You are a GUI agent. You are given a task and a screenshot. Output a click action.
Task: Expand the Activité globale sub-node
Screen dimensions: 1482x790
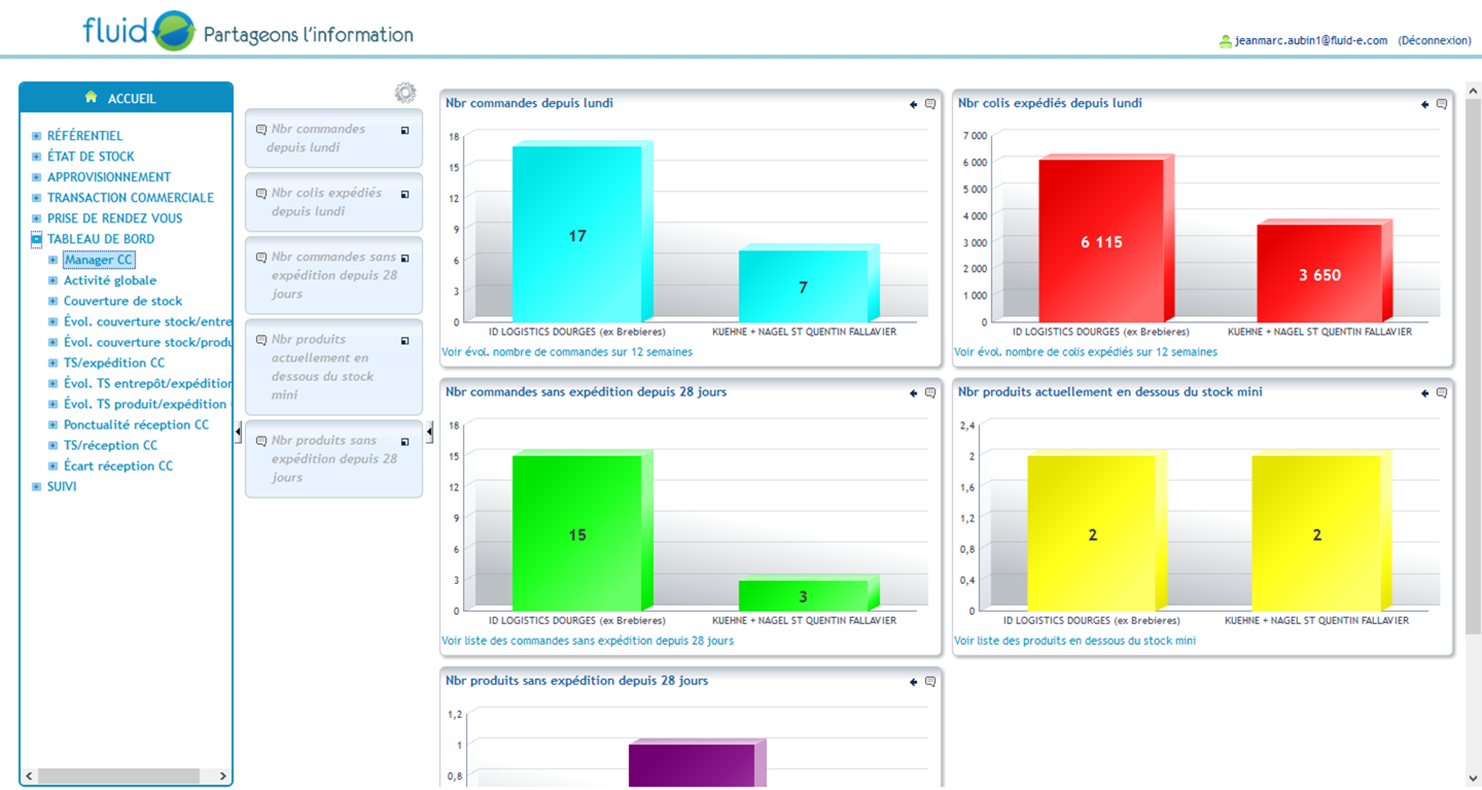pyautogui.click(x=54, y=281)
